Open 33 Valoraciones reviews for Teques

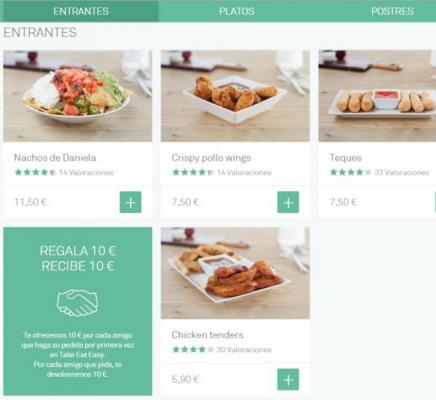pos(402,172)
